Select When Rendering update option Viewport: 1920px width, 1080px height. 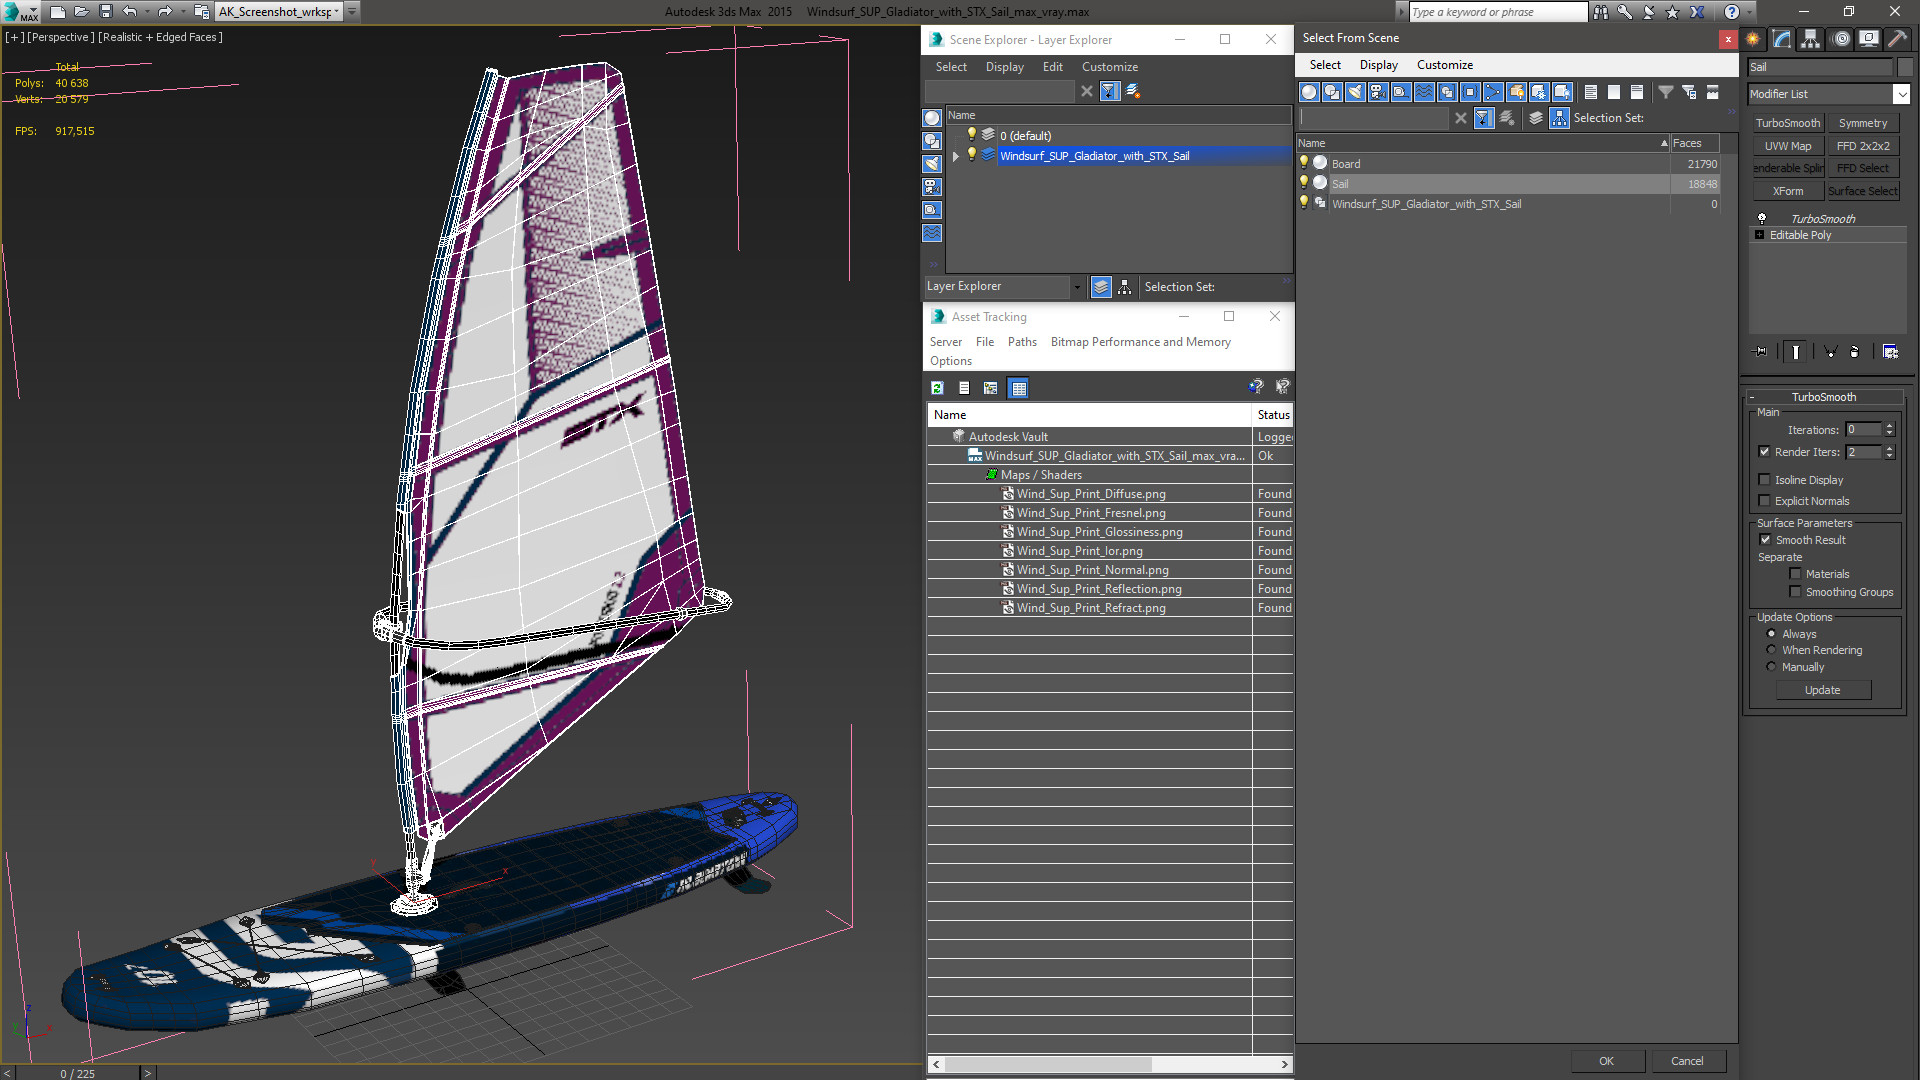(x=1771, y=650)
